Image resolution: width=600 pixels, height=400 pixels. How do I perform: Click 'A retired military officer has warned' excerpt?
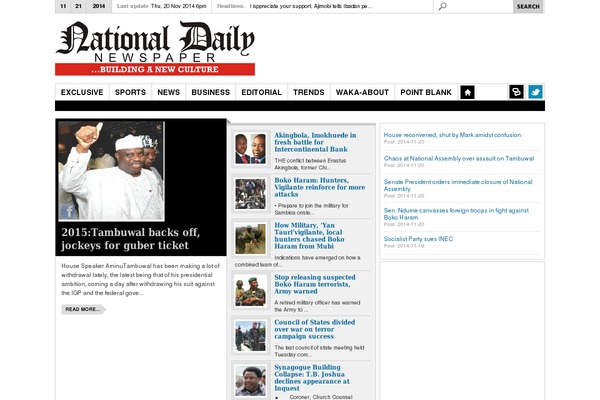coord(317,306)
